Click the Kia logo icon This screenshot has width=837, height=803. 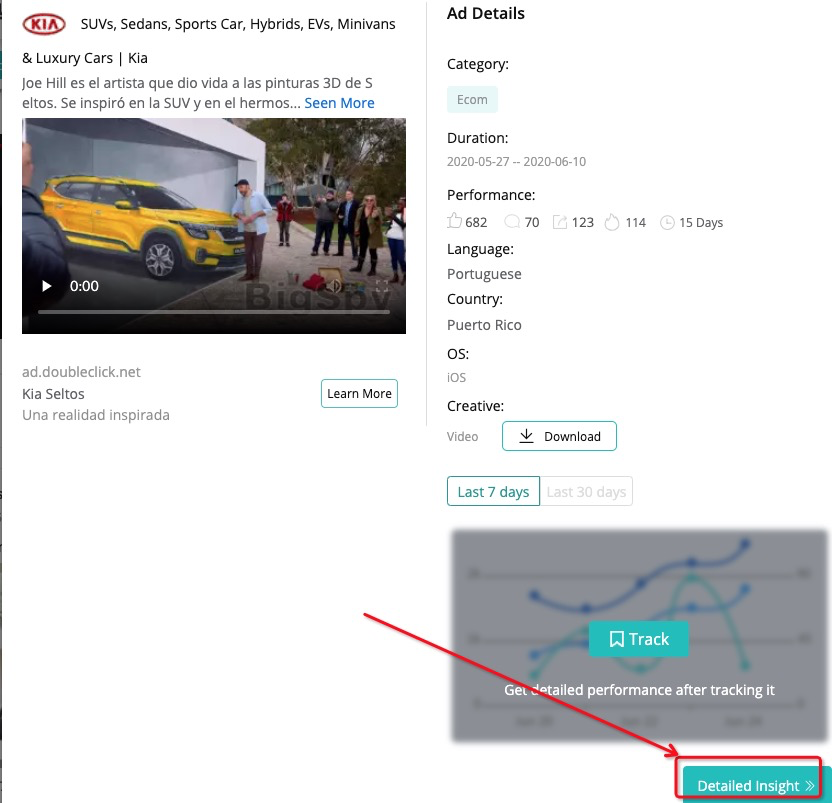[x=44, y=24]
